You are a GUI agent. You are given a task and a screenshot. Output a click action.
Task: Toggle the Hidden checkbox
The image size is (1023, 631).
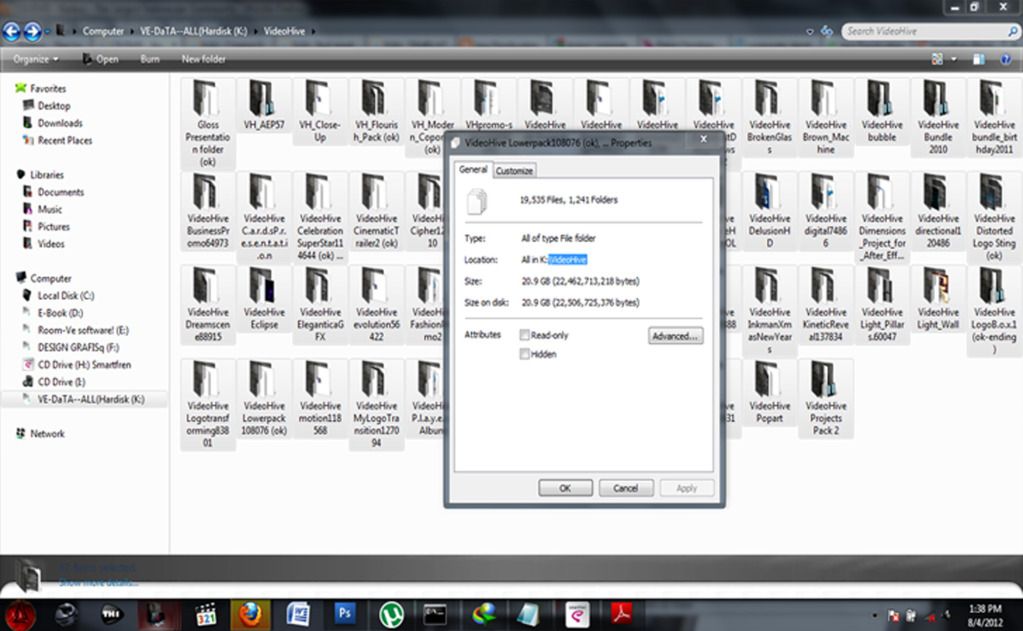click(x=524, y=354)
